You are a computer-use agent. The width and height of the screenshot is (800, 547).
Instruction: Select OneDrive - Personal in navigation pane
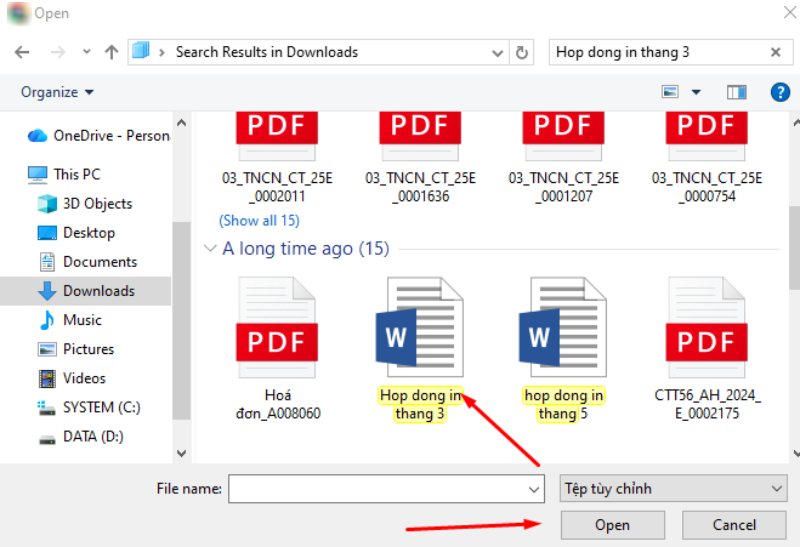coord(98,136)
